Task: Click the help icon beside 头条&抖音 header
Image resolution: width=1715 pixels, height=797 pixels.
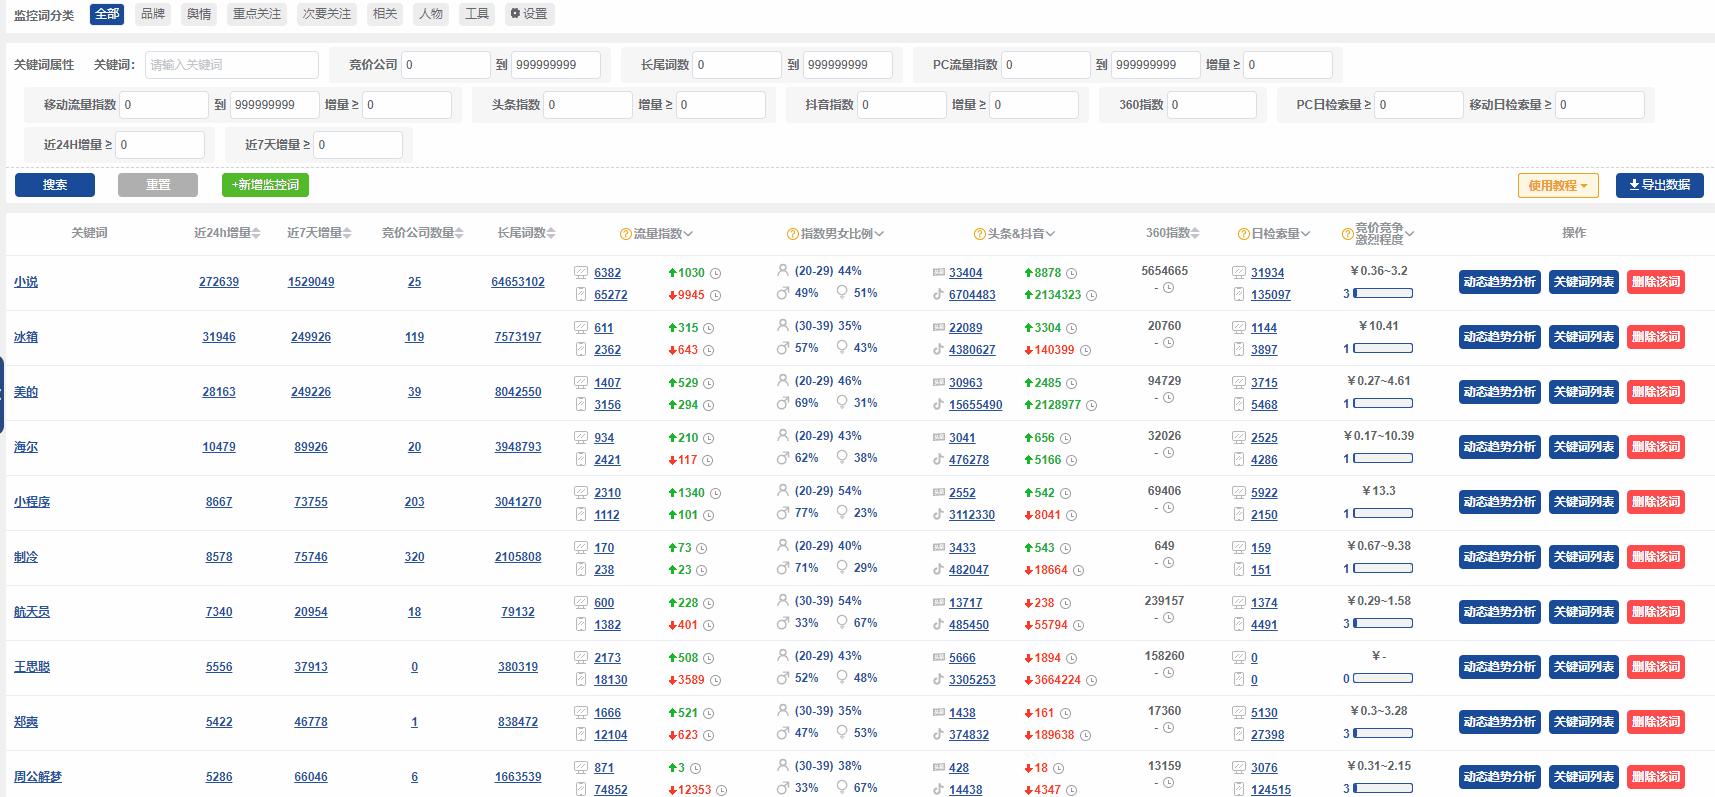Action: coord(980,234)
